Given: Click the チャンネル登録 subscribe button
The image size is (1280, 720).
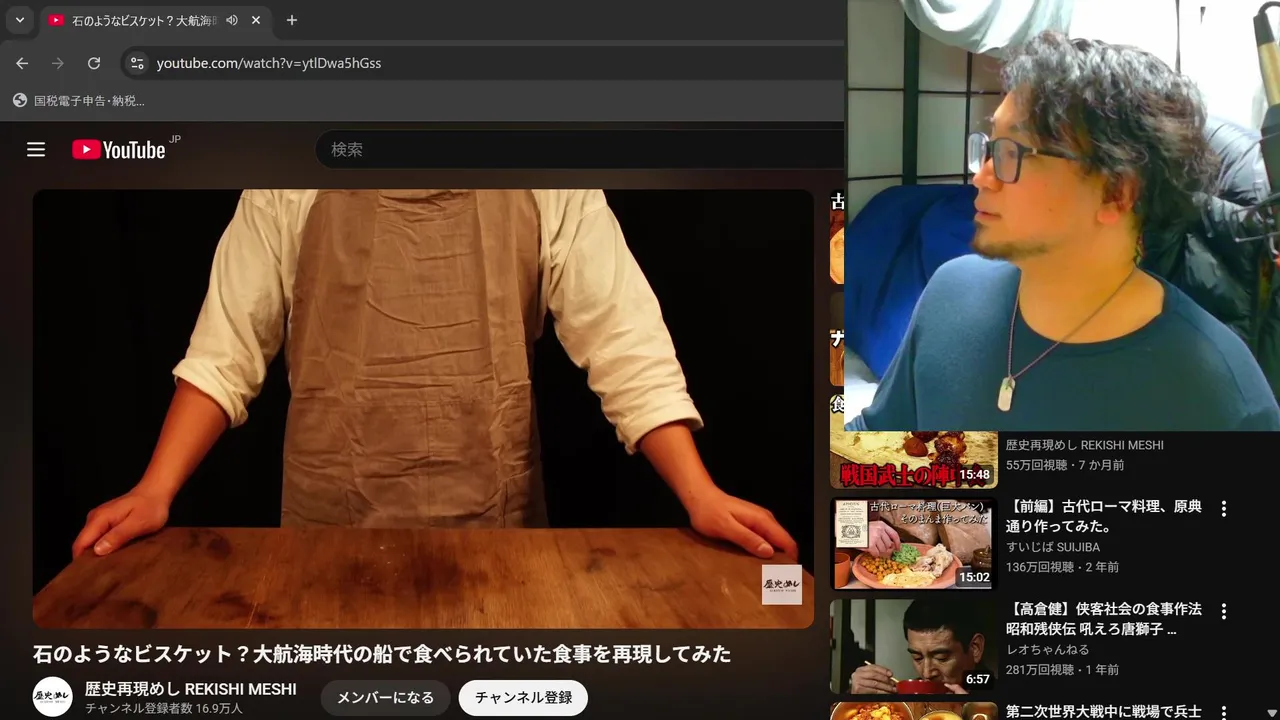Looking at the screenshot, I should 523,698.
